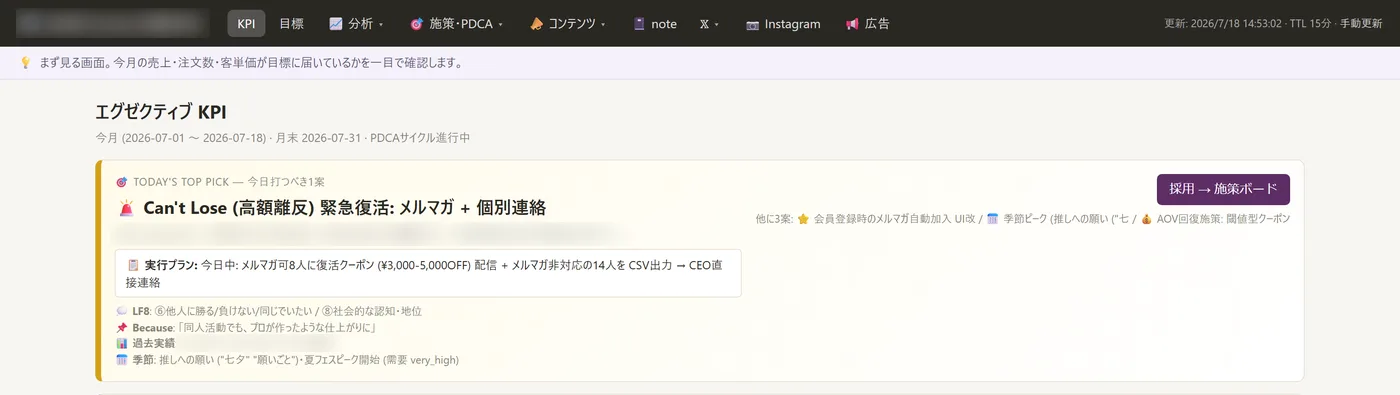This screenshot has width=1400, height=395.
Task: Click the target icon beside 施策·PDCA
Action: (416, 24)
